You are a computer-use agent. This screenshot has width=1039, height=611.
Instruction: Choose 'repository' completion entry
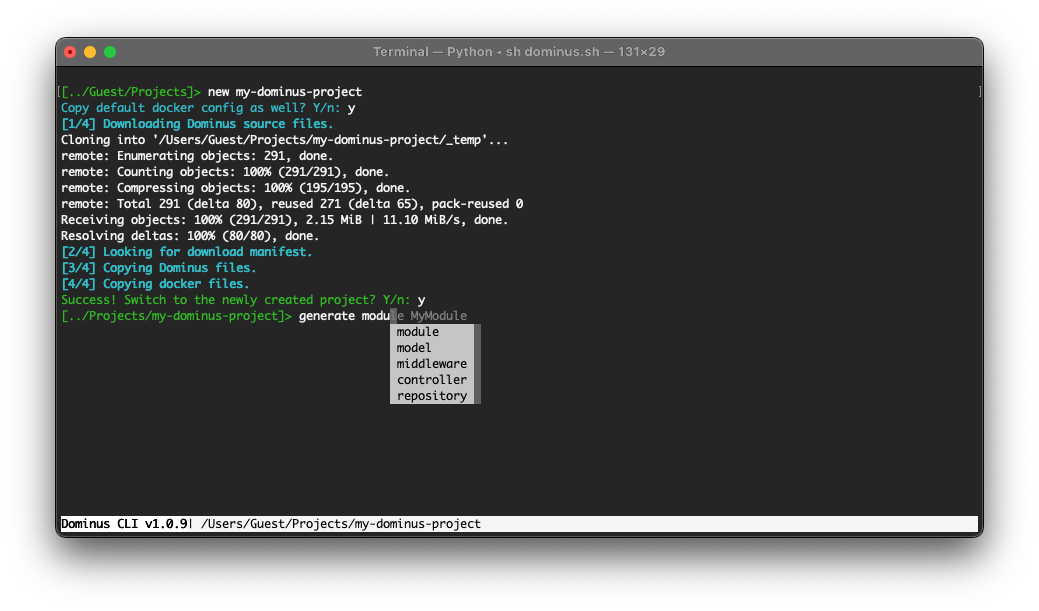431,396
